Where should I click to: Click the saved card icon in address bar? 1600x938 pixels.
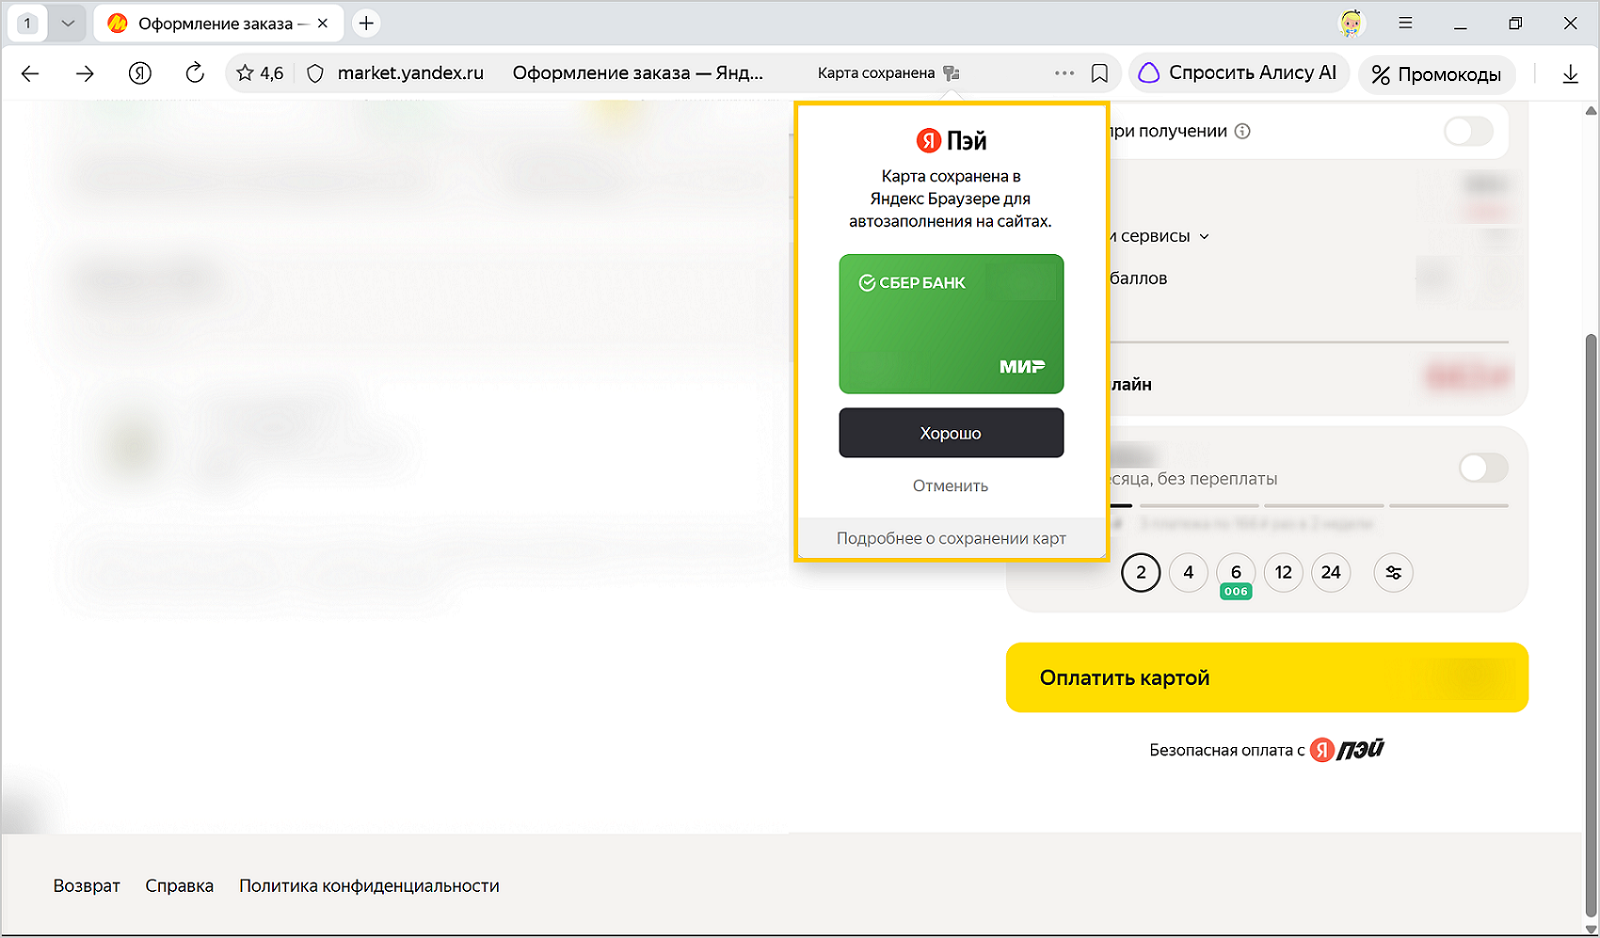pyautogui.click(x=951, y=73)
